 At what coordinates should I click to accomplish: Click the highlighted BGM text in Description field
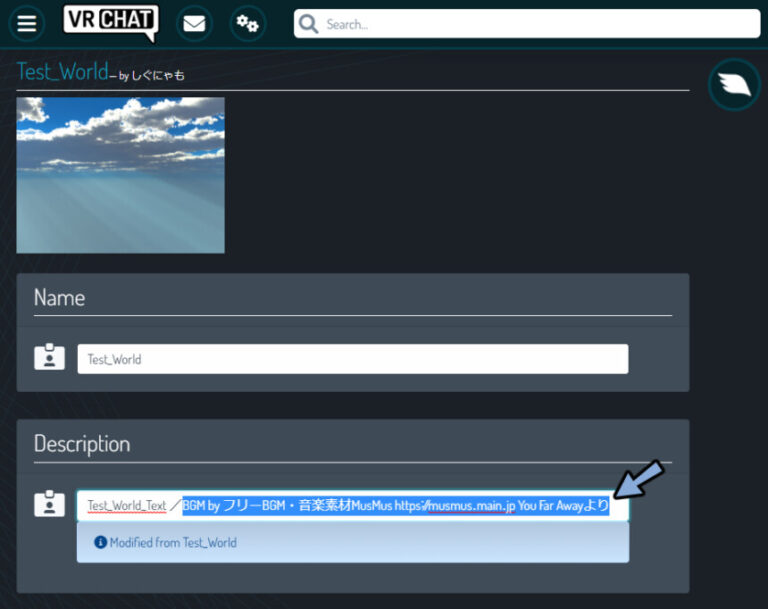pyautogui.click(x=395, y=506)
